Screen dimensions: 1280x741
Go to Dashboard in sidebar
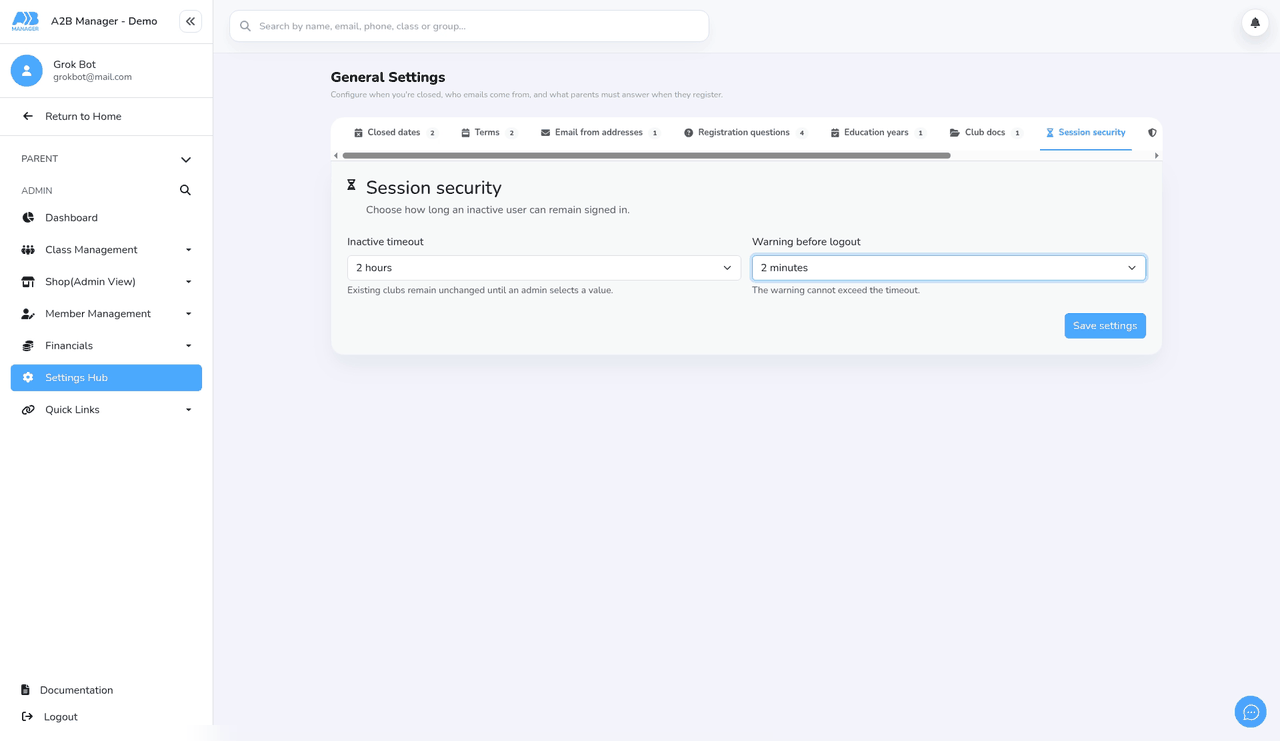[106, 218]
